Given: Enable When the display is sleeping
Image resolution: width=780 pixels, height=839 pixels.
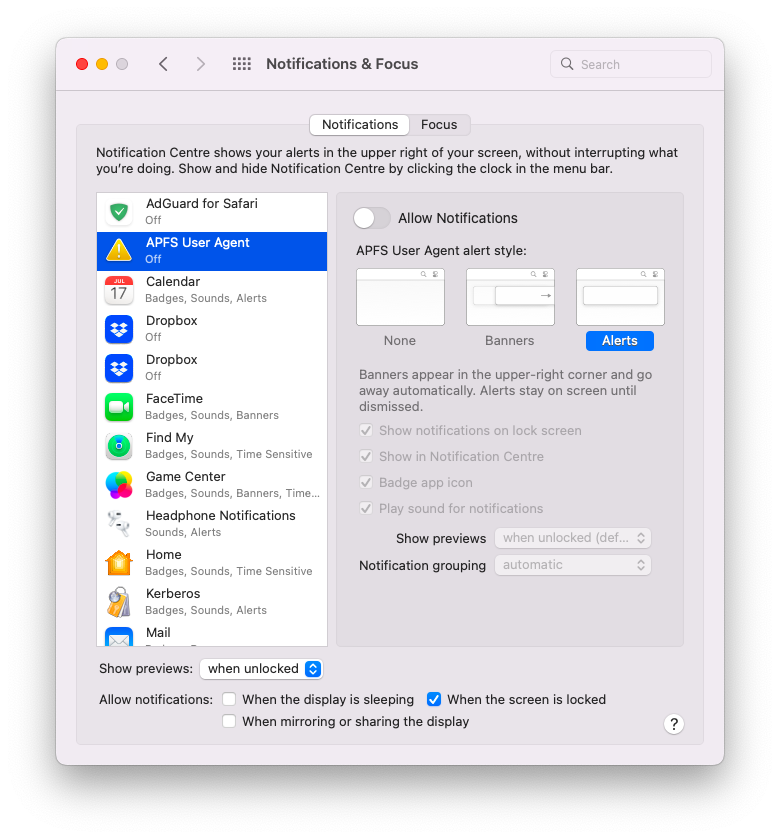Looking at the screenshot, I should 229,699.
